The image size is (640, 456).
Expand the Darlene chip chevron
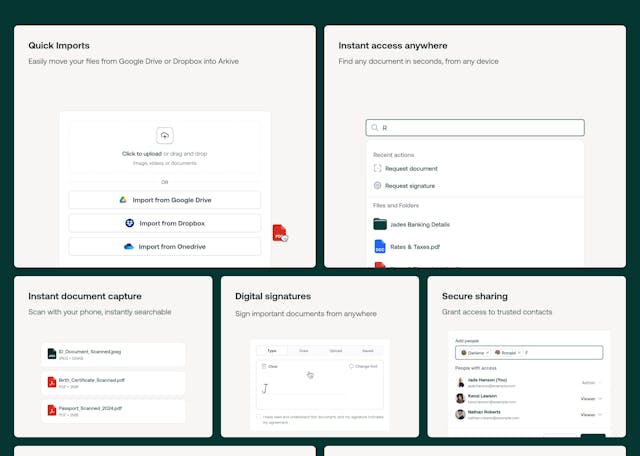487,353
